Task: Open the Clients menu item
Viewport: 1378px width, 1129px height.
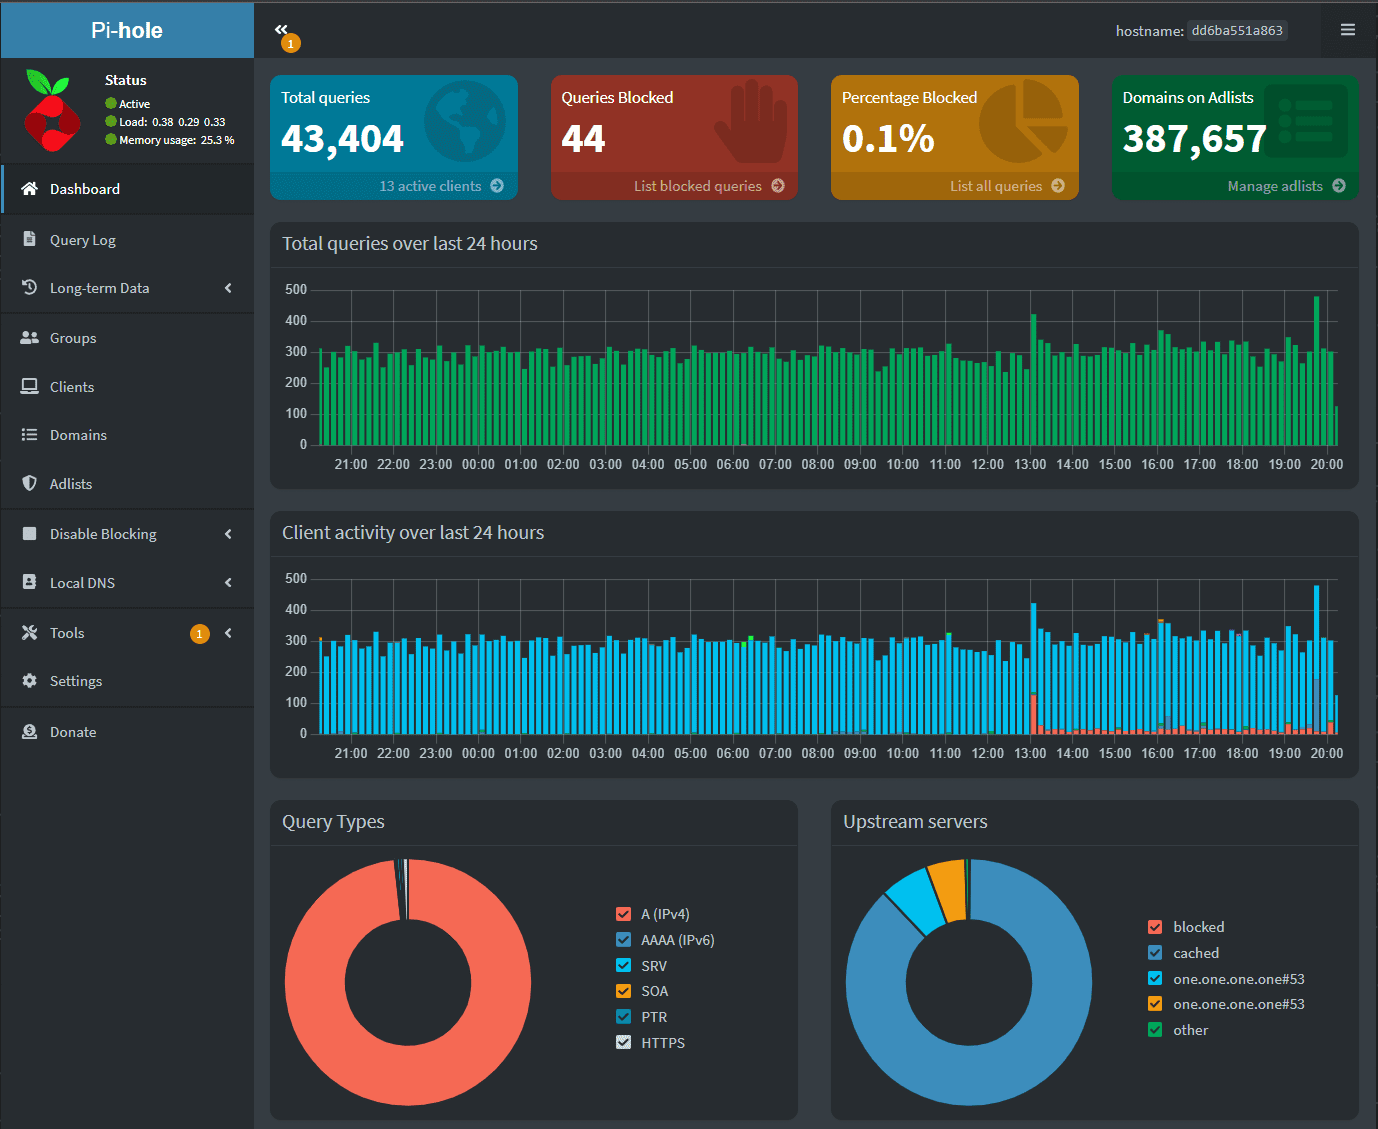Action: tap(72, 387)
